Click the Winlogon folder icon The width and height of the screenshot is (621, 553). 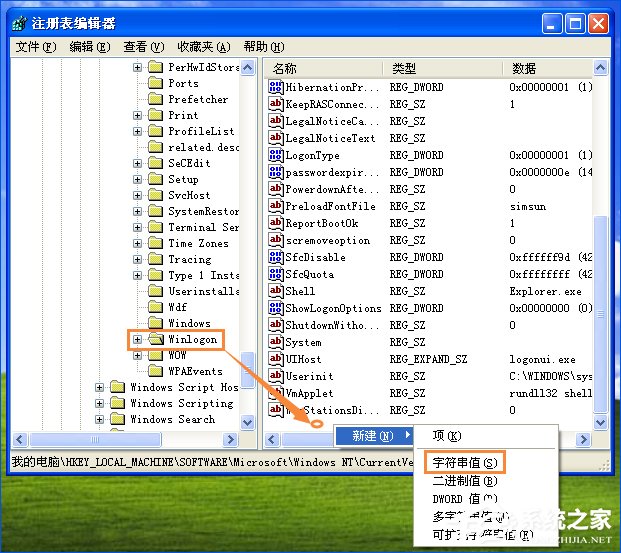156,339
